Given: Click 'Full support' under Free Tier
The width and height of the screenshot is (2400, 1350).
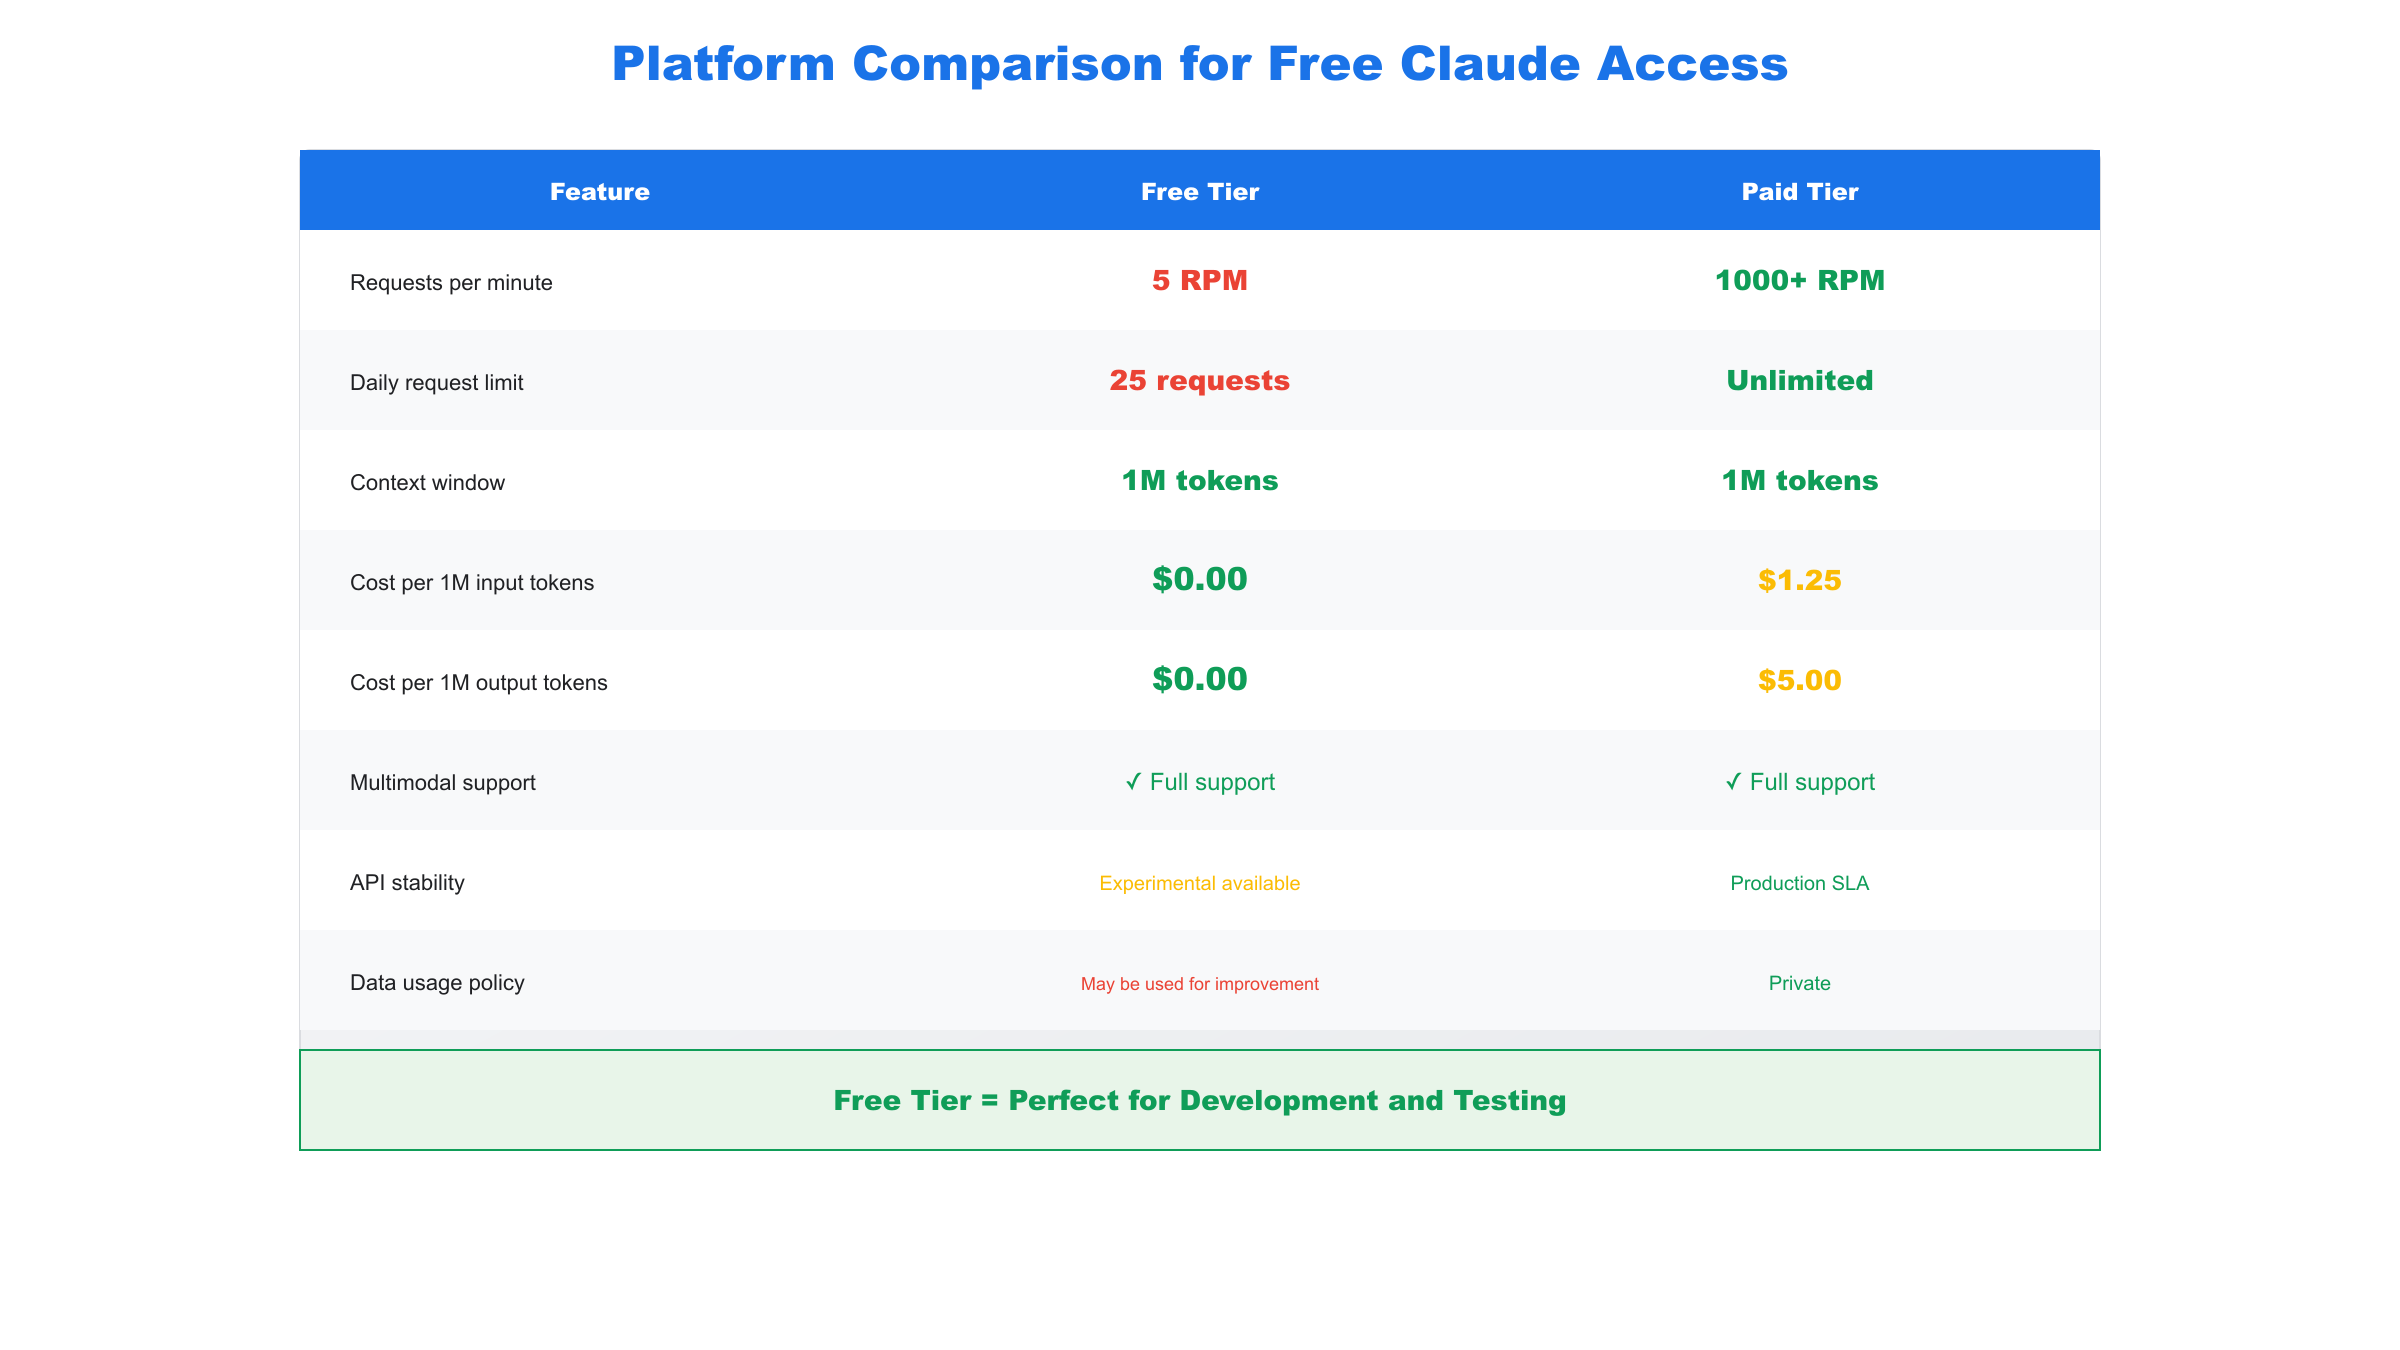Looking at the screenshot, I should click(x=1200, y=782).
